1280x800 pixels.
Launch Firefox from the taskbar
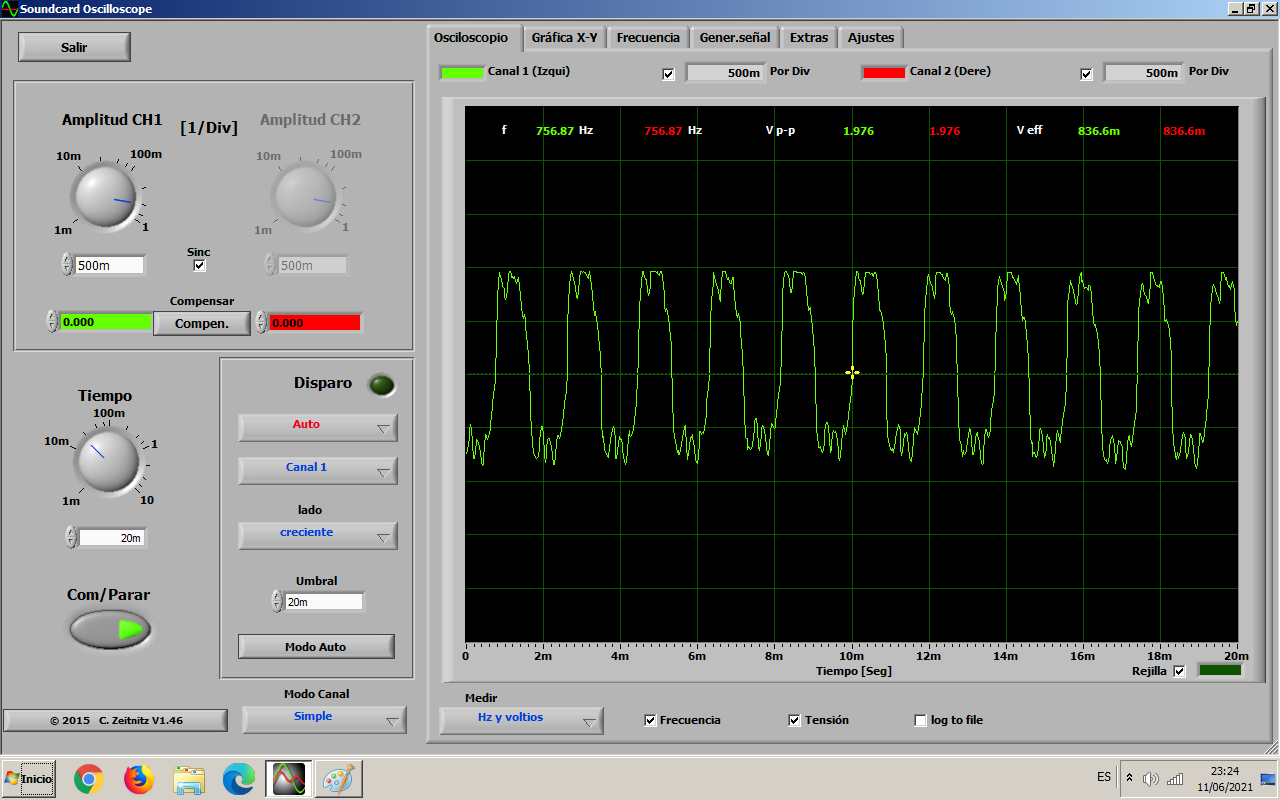pyautogui.click(x=139, y=778)
